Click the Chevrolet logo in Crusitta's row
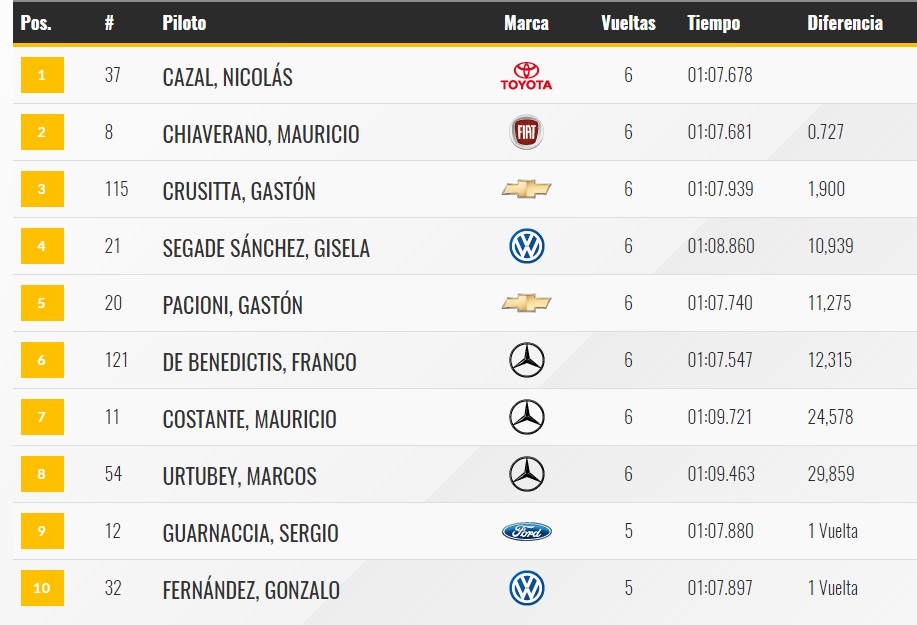 pos(526,189)
